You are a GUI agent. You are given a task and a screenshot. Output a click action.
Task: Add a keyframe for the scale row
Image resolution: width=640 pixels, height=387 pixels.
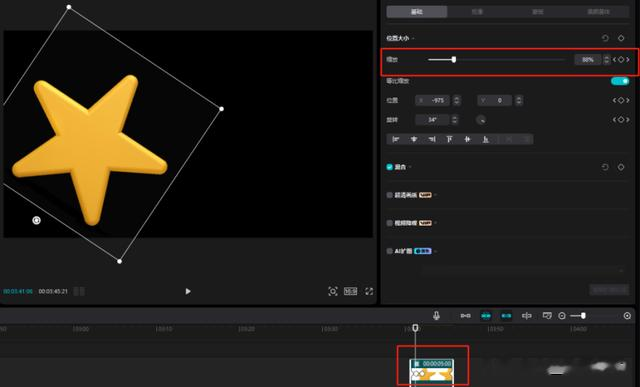[621, 60]
